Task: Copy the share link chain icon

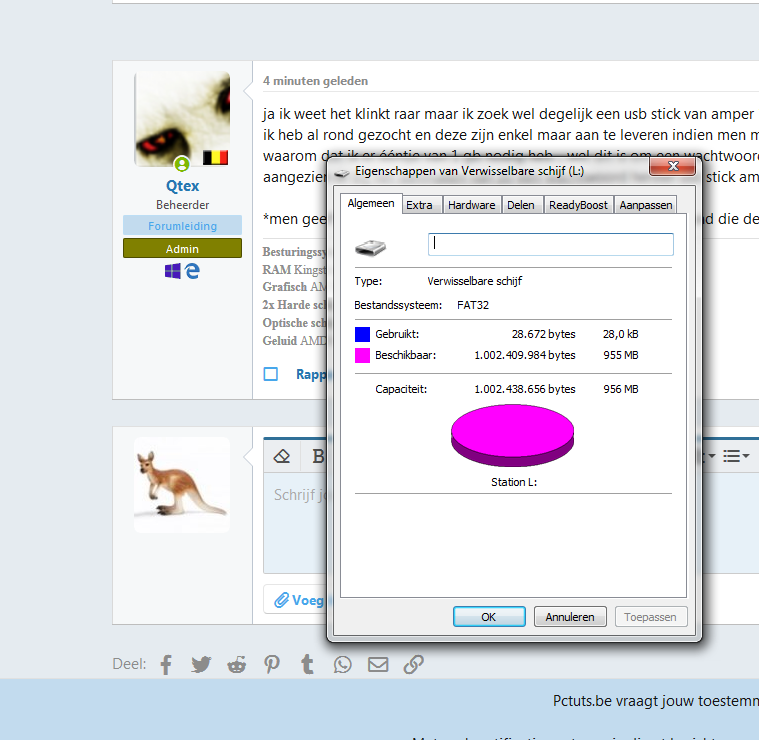Action: pos(413,664)
